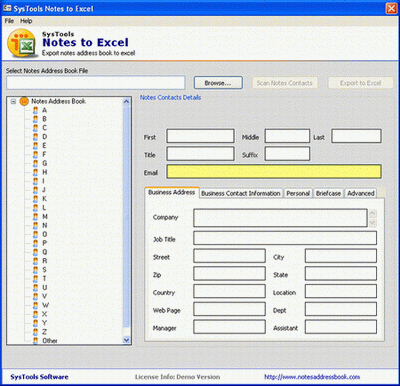Viewport: 400px width, 386px height.
Task: Click the City field
Action: (341, 256)
